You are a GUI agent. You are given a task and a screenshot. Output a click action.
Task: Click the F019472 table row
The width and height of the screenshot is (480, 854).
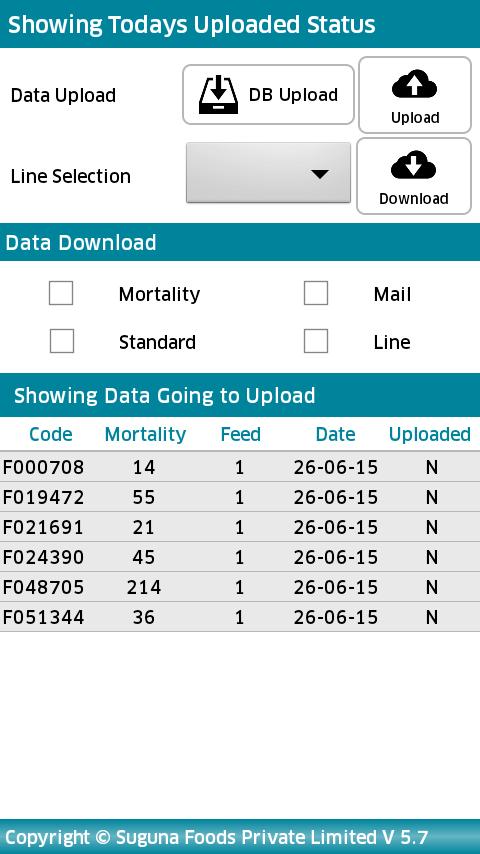tap(240, 497)
